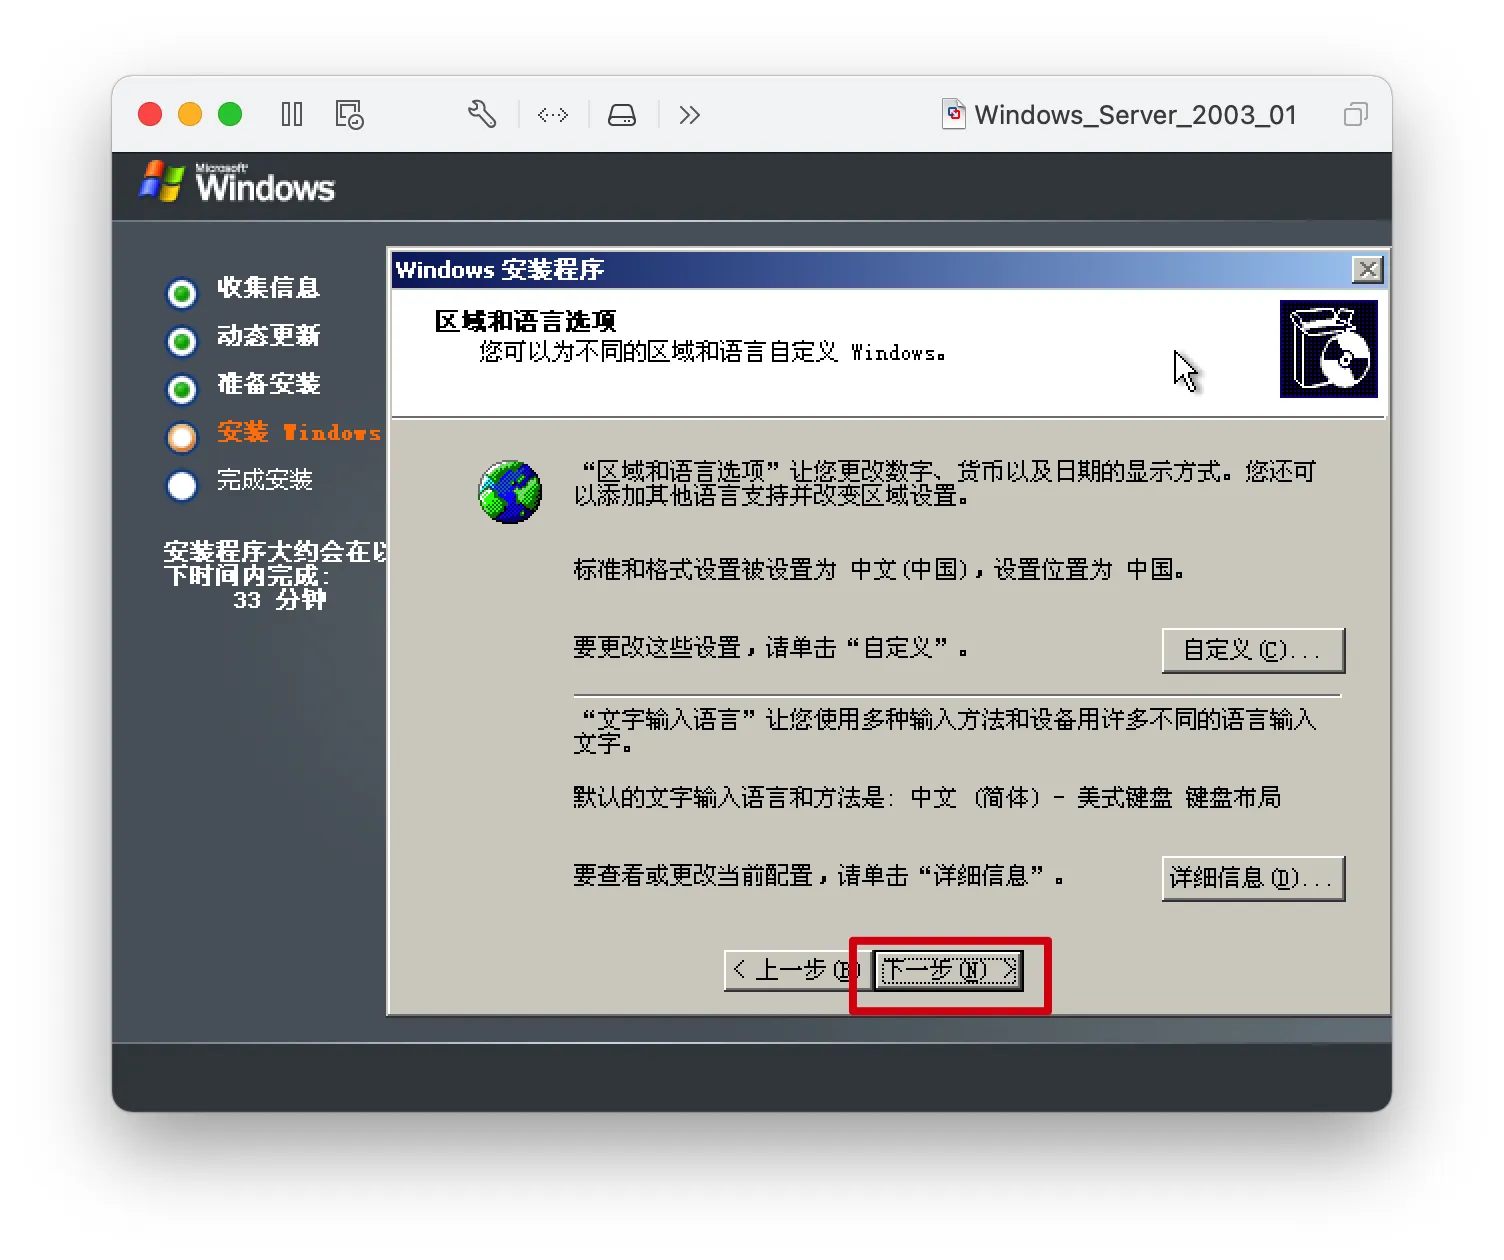The height and width of the screenshot is (1260, 1504).
Task: Open 详细信息(D)... settings
Action: [1253, 878]
